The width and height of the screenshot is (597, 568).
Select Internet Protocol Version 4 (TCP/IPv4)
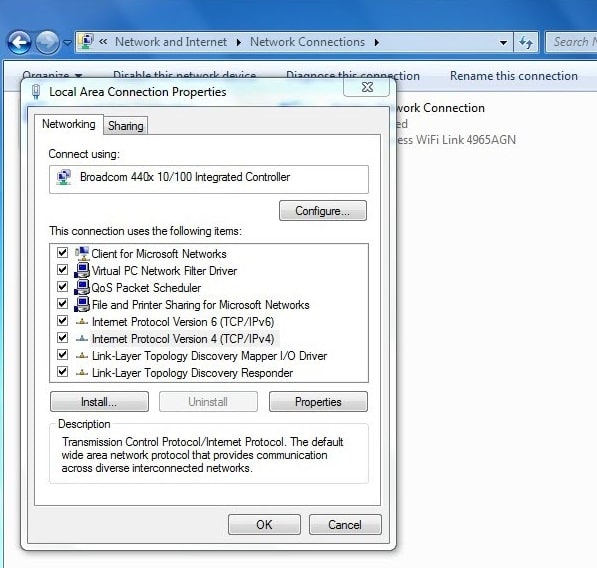click(x=183, y=339)
